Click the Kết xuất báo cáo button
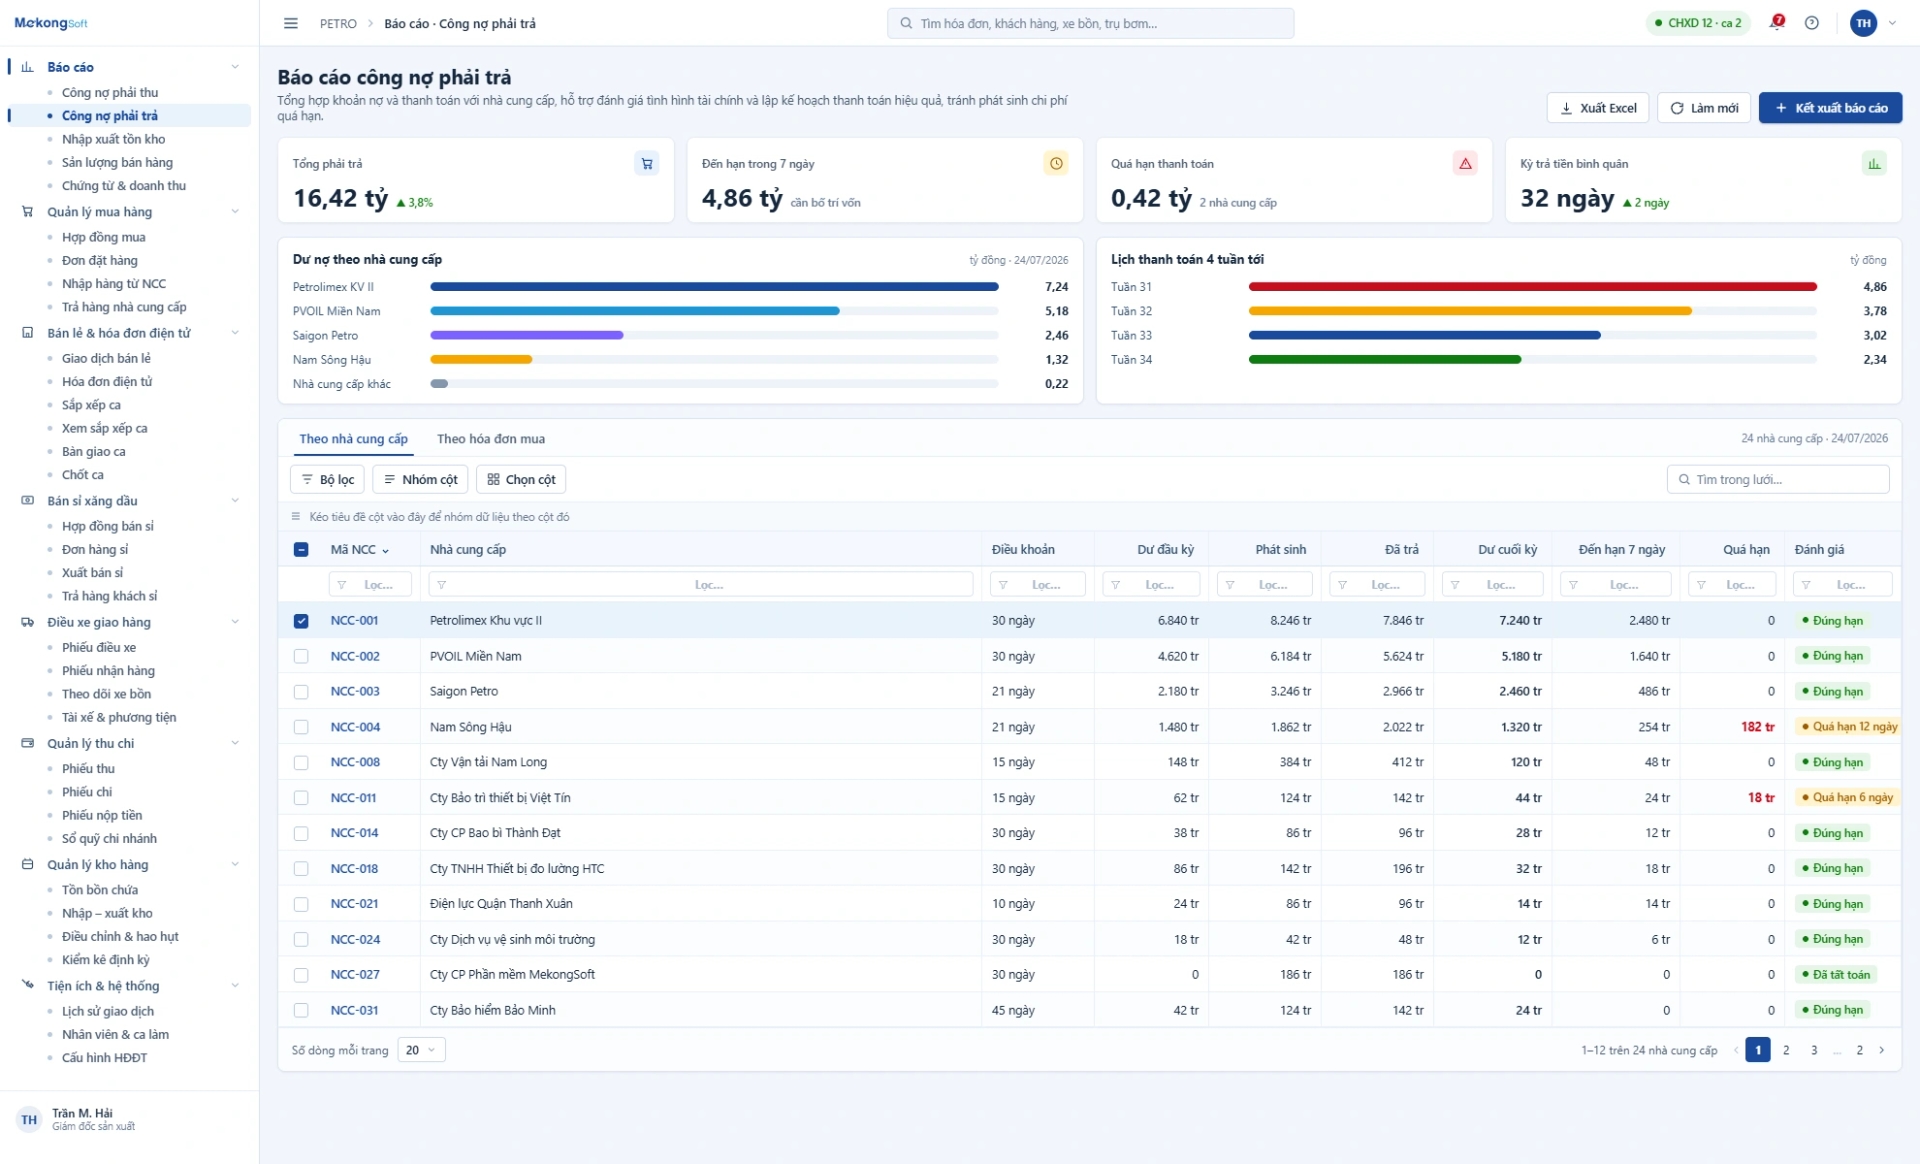Image resolution: width=1920 pixels, height=1164 pixels. (x=1830, y=108)
